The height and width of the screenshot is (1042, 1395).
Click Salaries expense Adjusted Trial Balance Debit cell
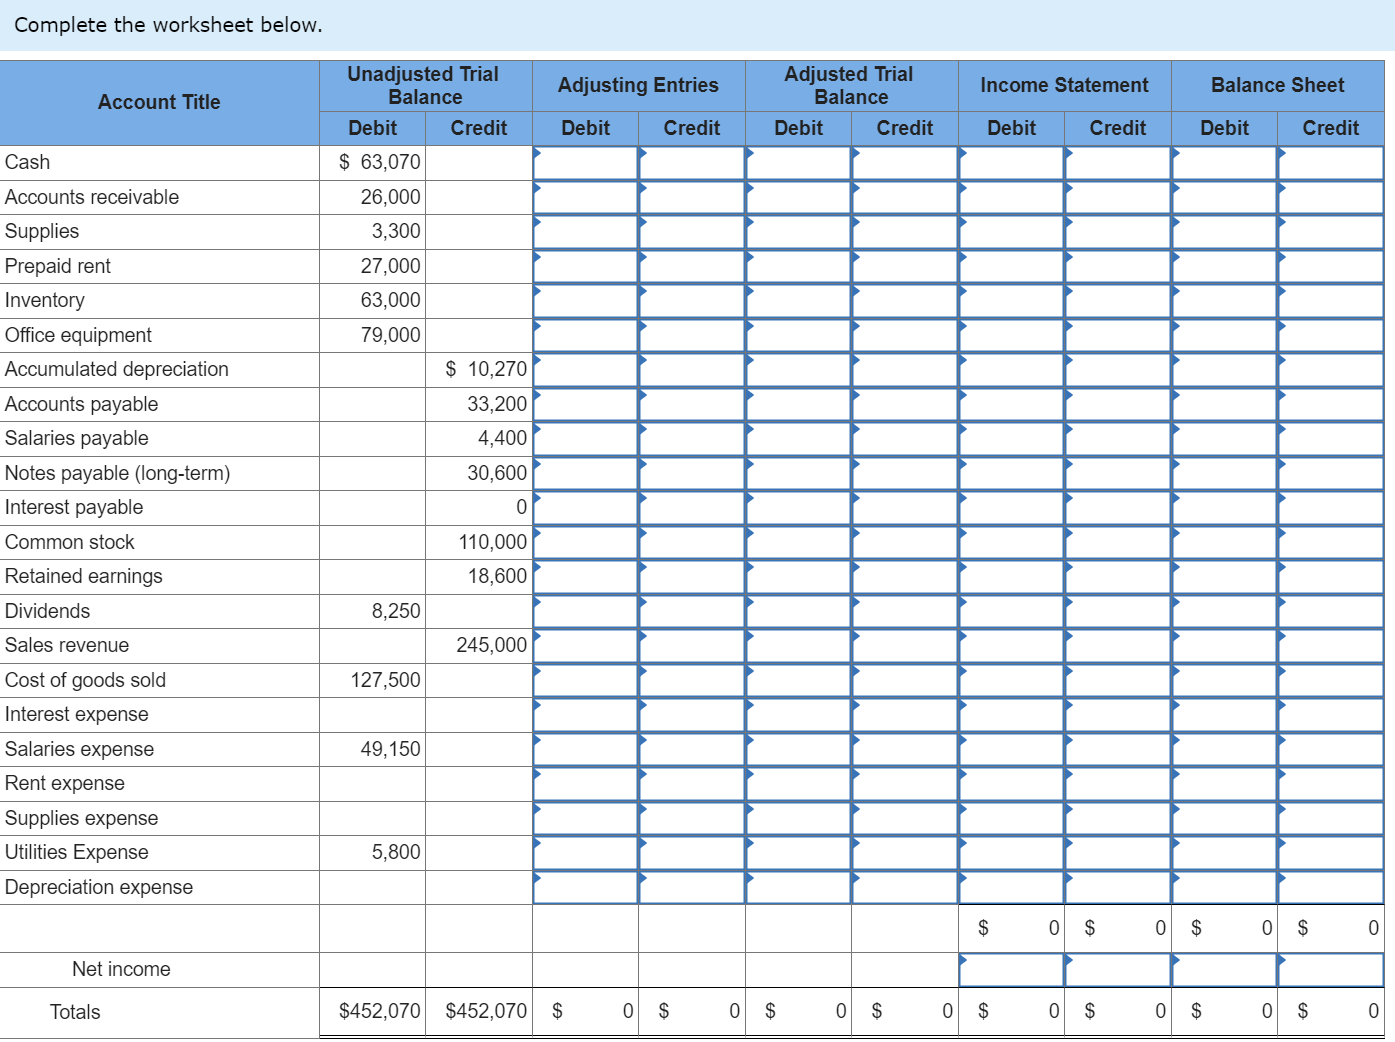(x=798, y=749)
